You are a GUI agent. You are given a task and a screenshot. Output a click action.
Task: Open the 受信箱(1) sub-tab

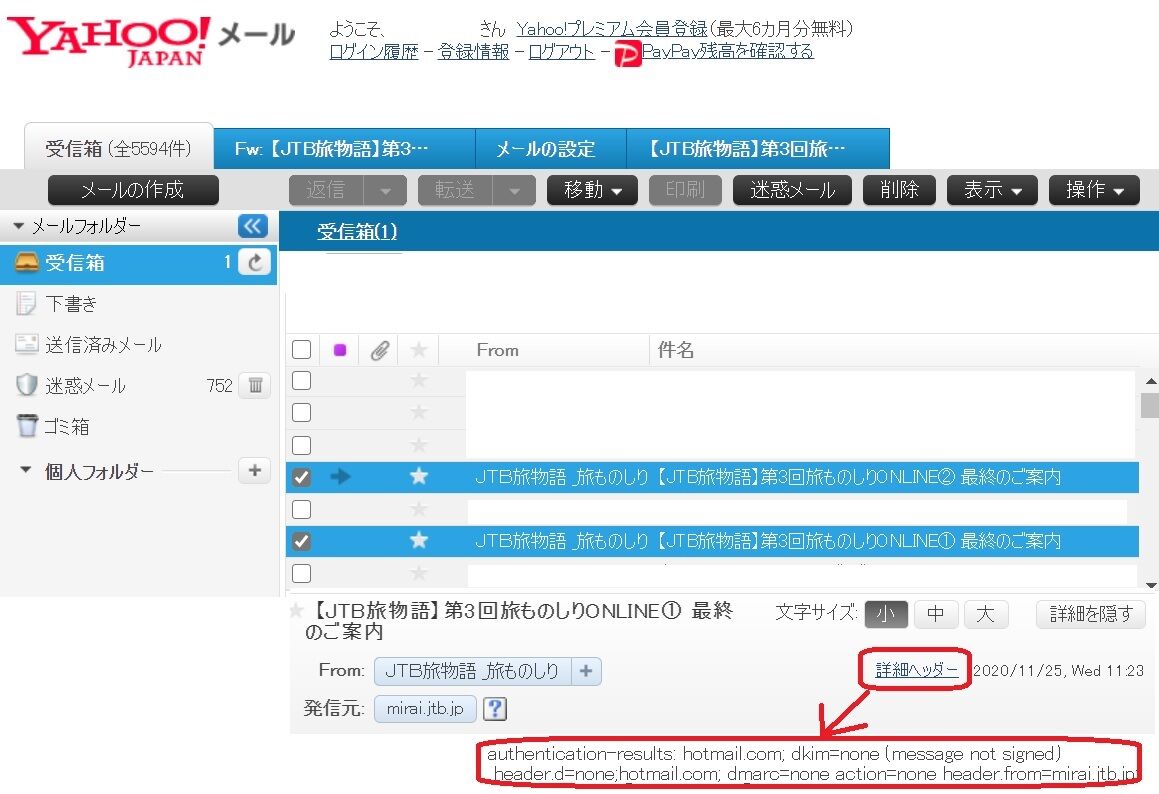[357, 231]
